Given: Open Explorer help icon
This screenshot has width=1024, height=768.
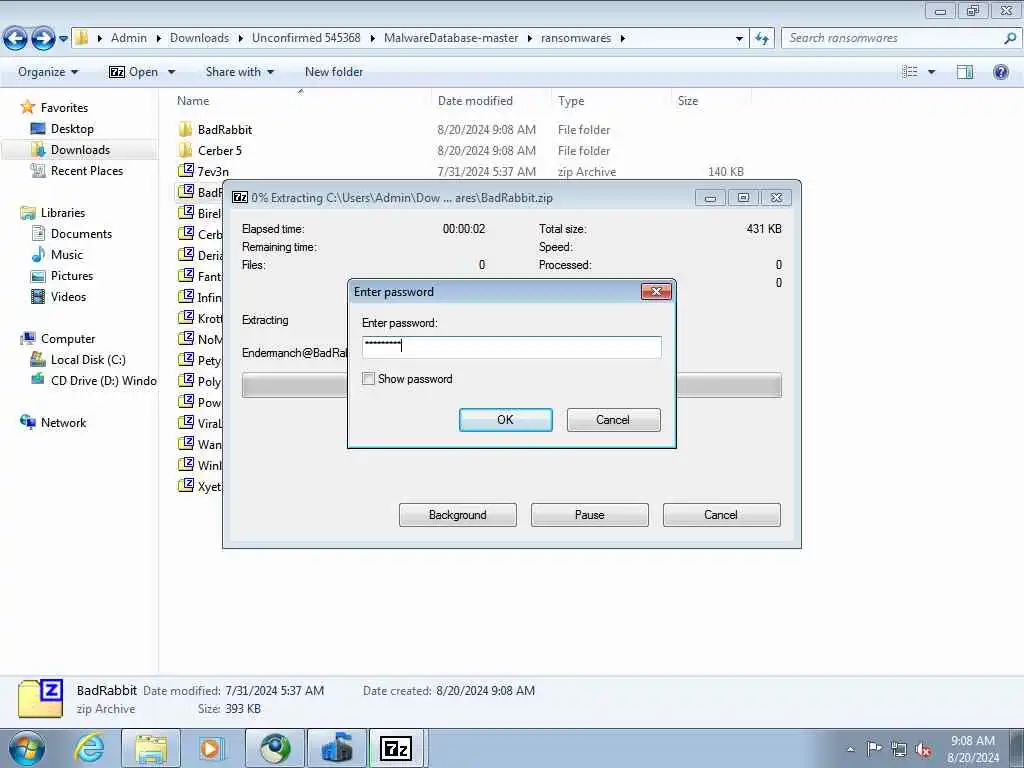Looking at the screenshot, I should pos(1000,72).
